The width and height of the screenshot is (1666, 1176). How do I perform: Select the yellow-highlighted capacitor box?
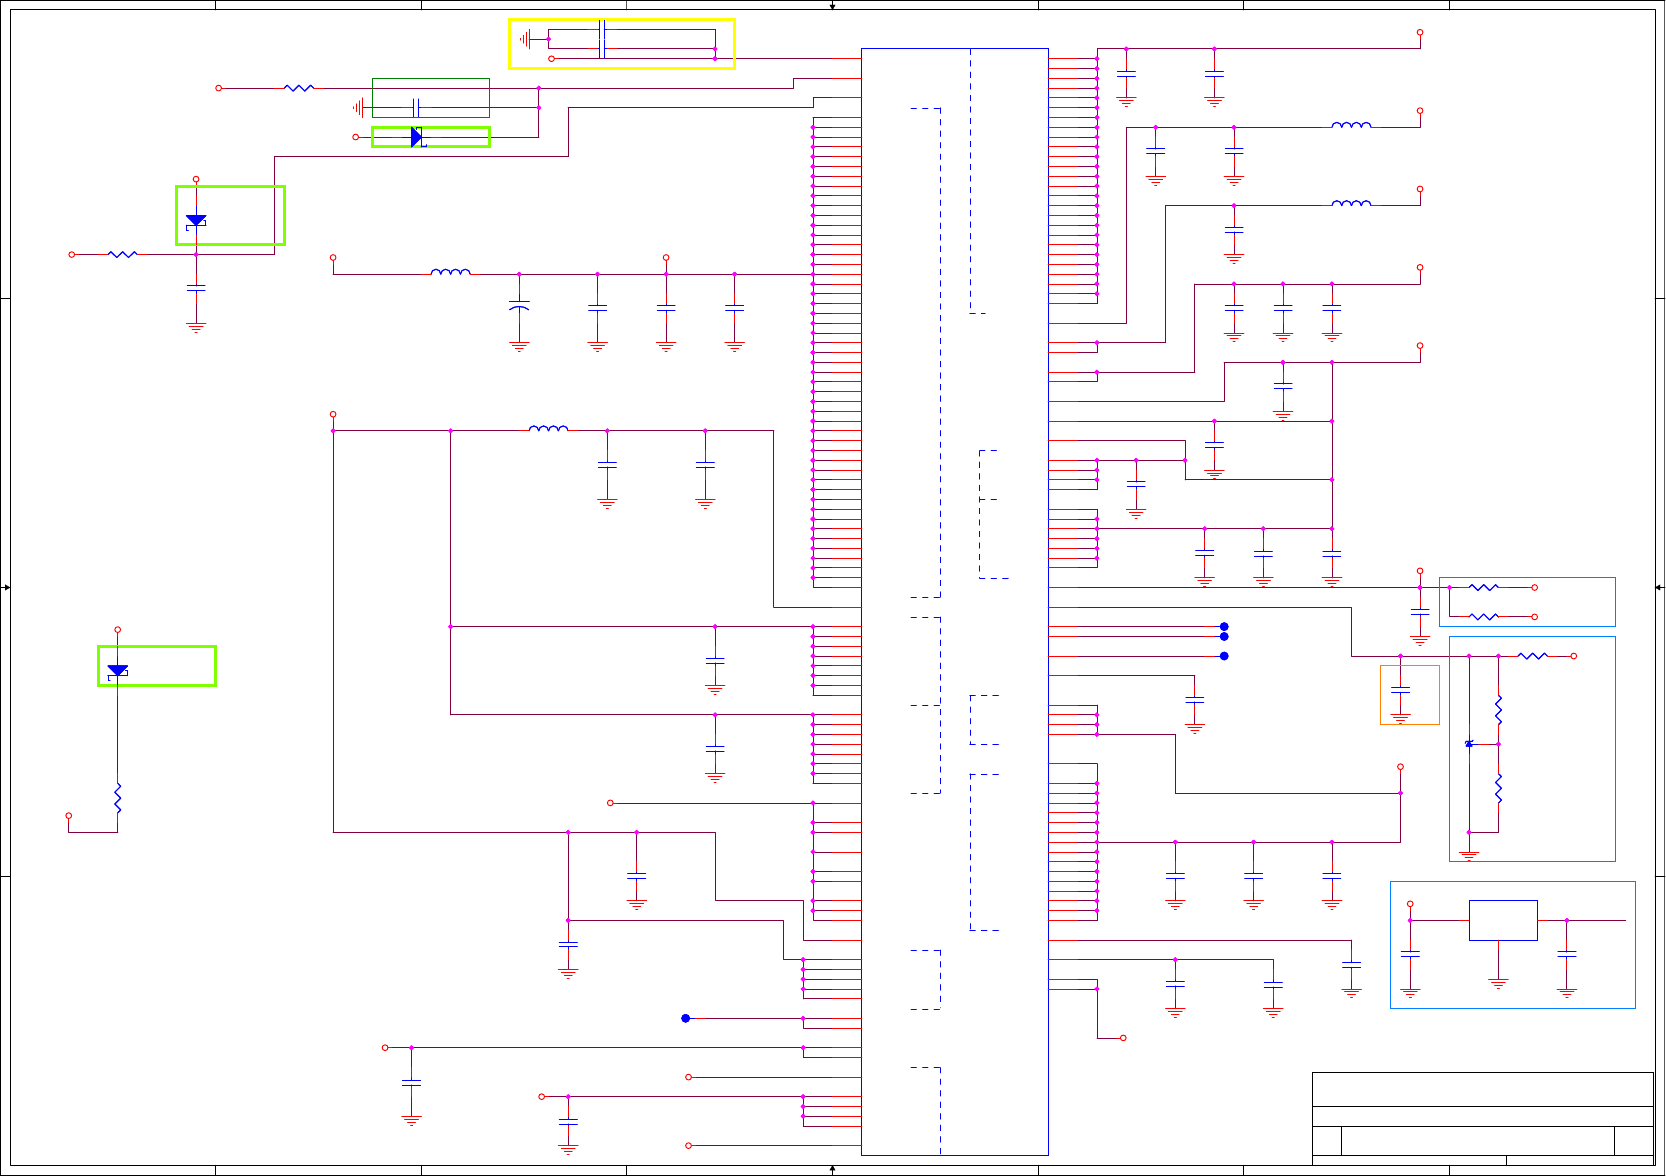[622, 44]
